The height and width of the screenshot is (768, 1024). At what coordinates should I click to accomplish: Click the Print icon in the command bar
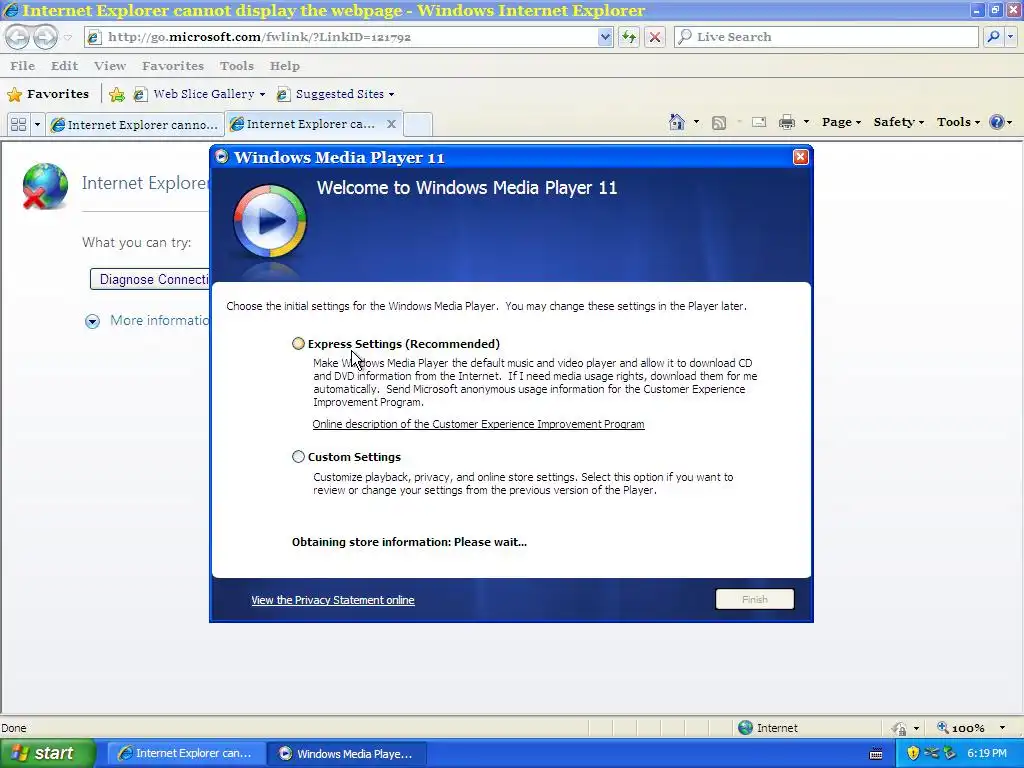787,122
